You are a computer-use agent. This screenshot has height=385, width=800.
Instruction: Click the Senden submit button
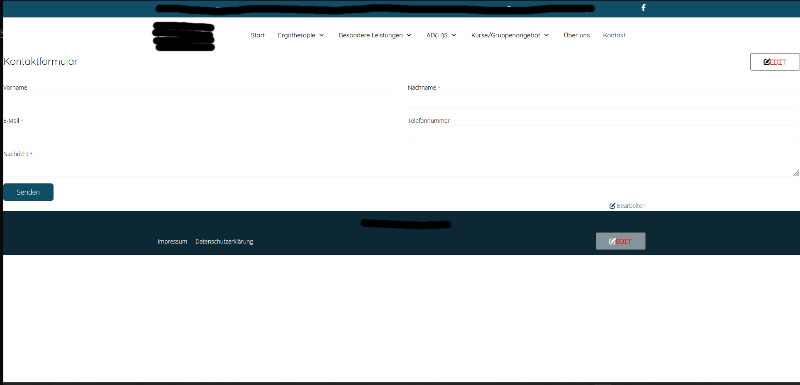click(x=28, y=192)
